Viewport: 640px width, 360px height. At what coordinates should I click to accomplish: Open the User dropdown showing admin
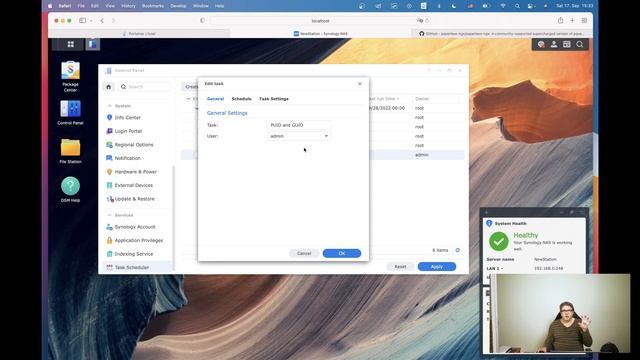coord(298,136)
